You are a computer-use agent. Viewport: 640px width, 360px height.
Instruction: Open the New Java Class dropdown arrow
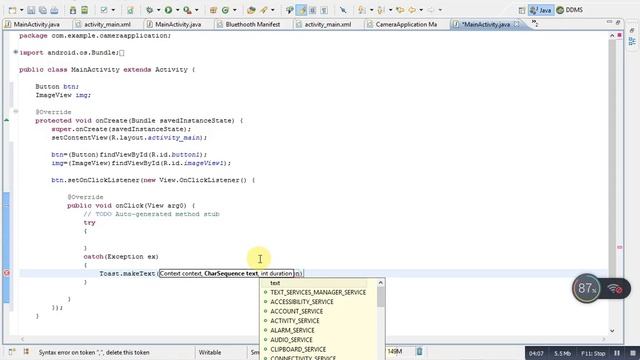(234, 10)
